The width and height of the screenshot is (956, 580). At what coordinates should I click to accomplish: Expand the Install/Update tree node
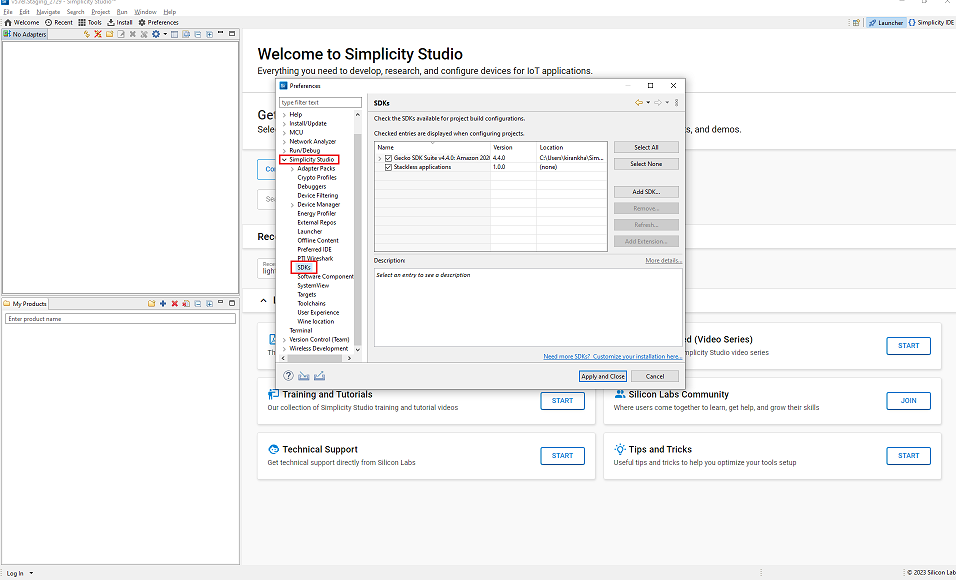(x=284, y=124)
